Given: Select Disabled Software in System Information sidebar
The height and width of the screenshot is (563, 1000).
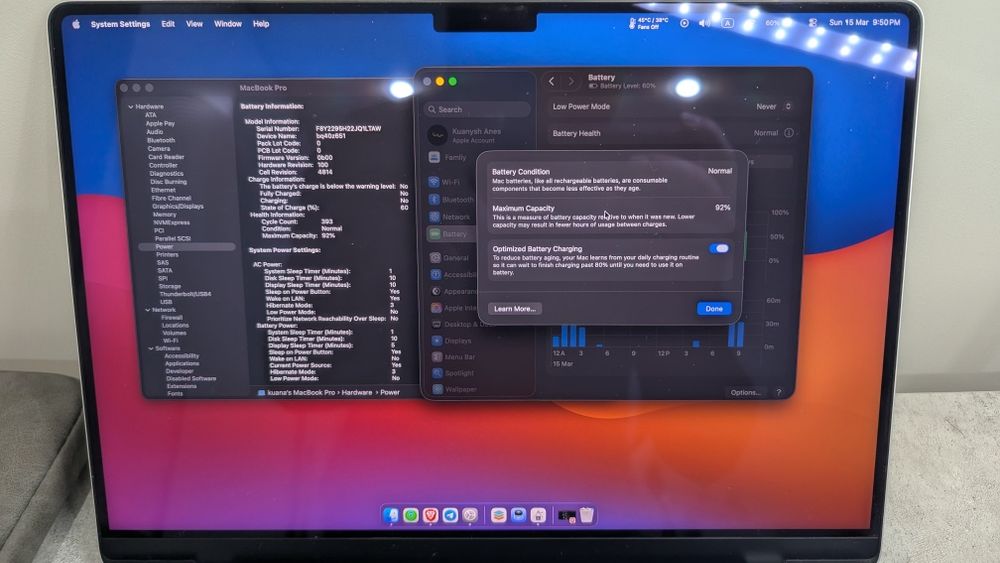Looking at the screenshot, I should pos(191,379).
